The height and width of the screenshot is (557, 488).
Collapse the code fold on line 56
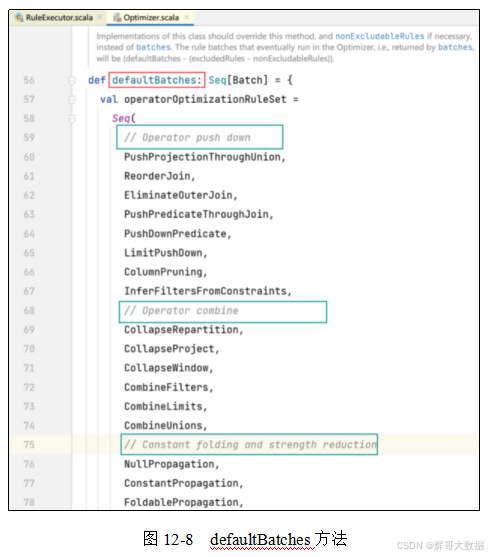(72, 81)
